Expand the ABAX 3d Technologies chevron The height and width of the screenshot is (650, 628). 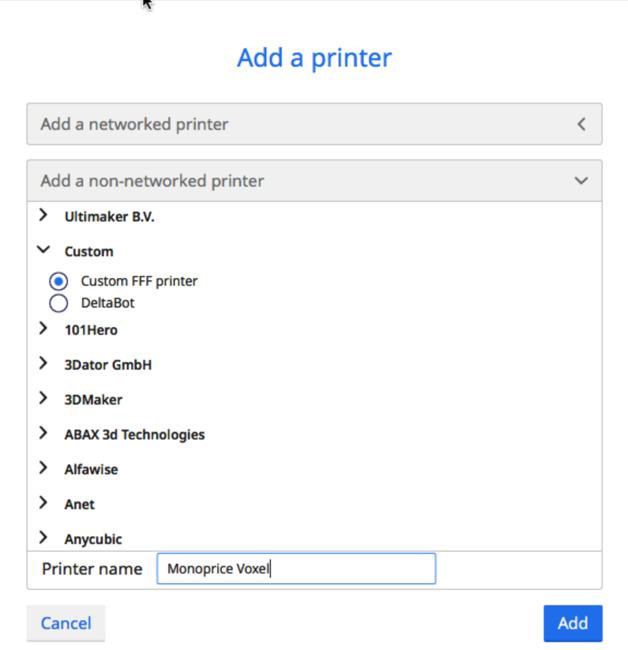(43, 434)
